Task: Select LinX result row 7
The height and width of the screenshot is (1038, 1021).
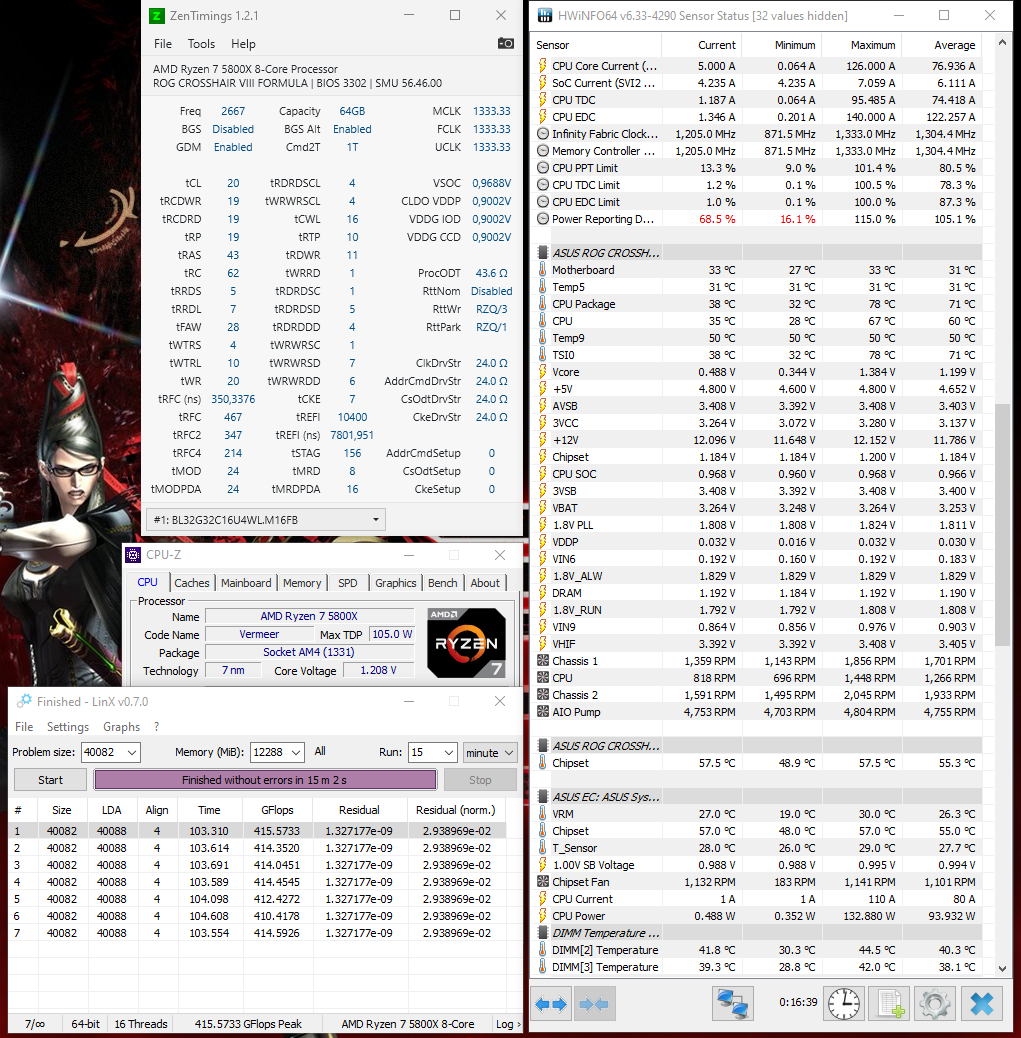Action: coord(257,933)
